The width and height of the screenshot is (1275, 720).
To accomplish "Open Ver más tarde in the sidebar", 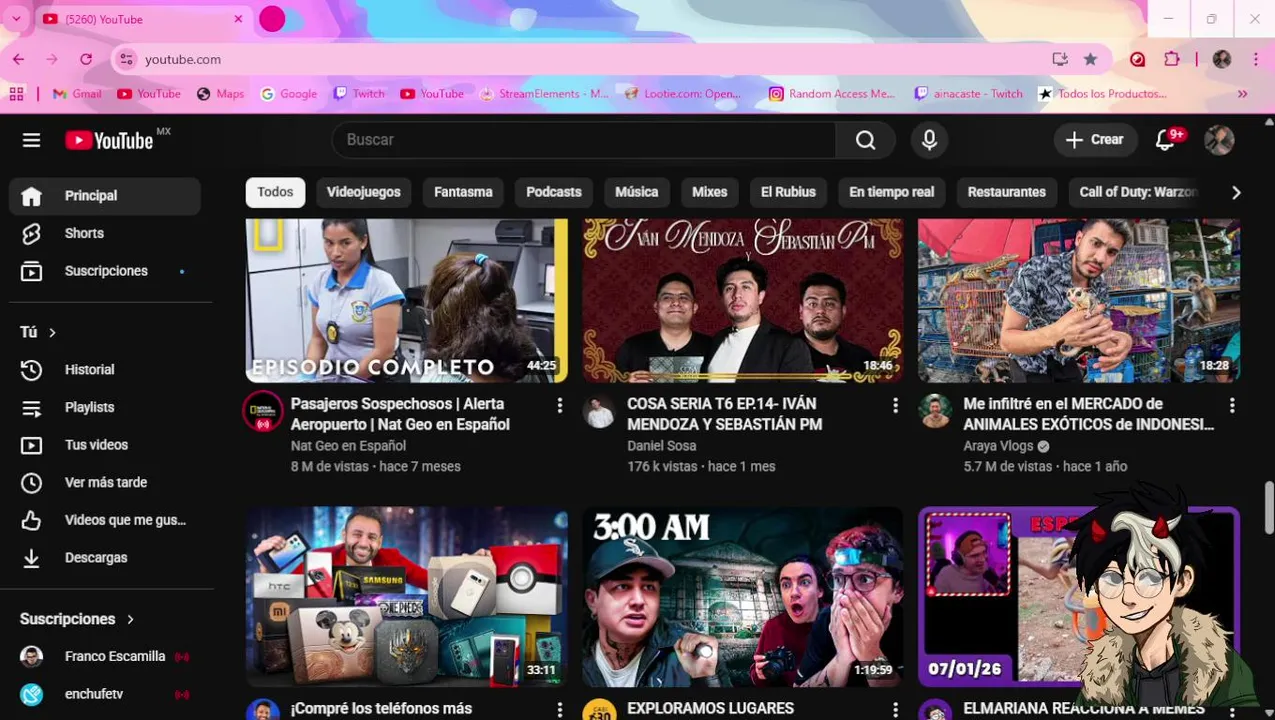I will (x=105, y=482).
